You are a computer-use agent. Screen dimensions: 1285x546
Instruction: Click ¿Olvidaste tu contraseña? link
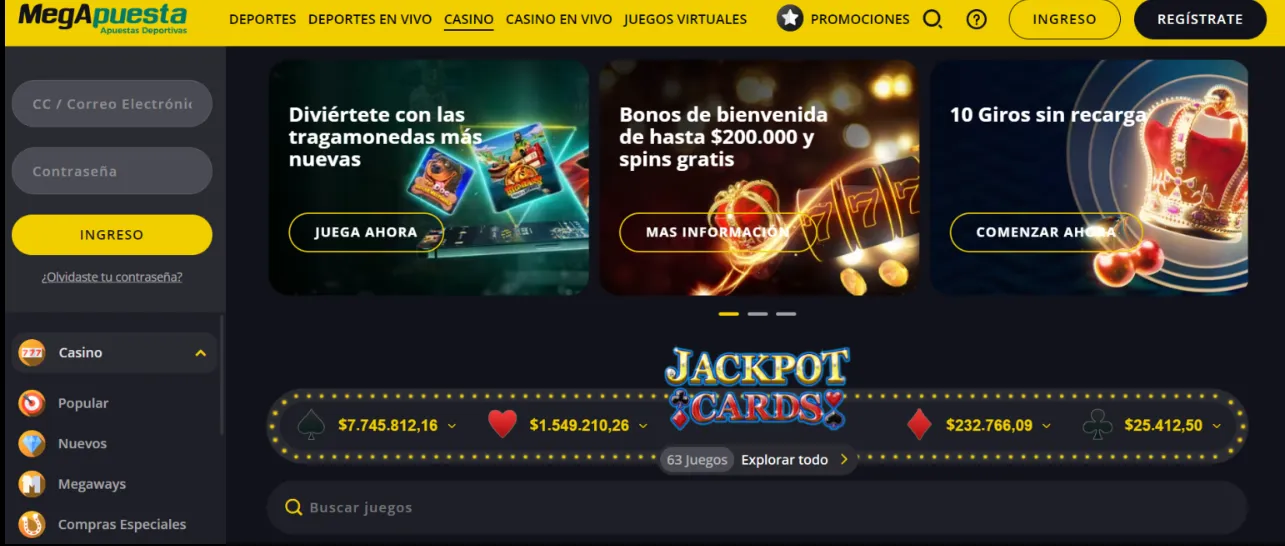[112, 277]
